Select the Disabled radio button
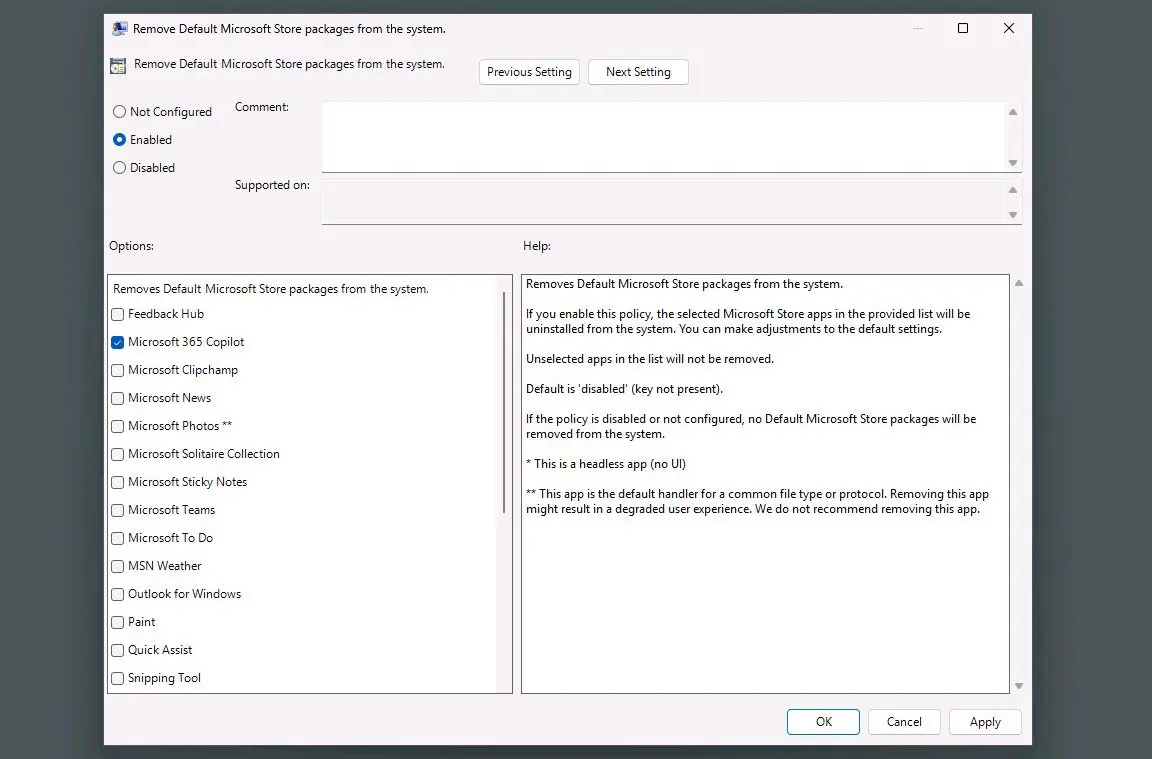 point(119,168)
